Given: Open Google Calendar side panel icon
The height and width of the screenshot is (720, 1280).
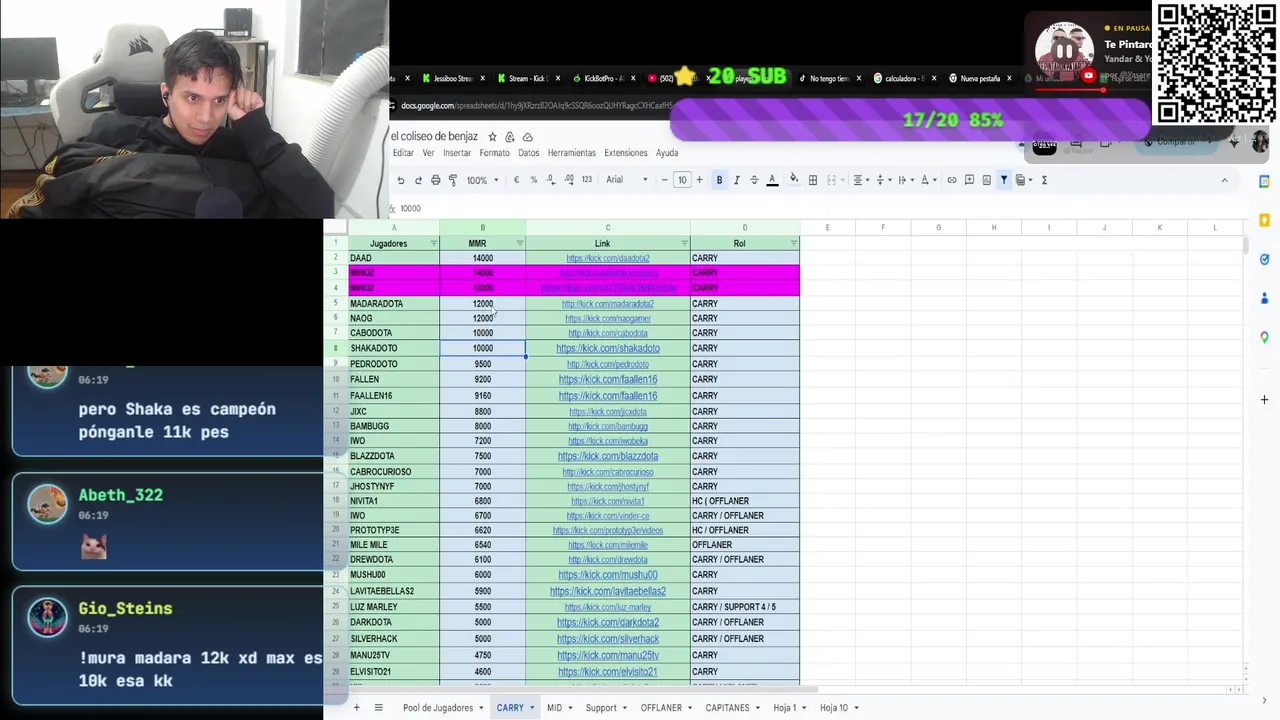Looking at the screenshot, I should [x=1264, y=181].
